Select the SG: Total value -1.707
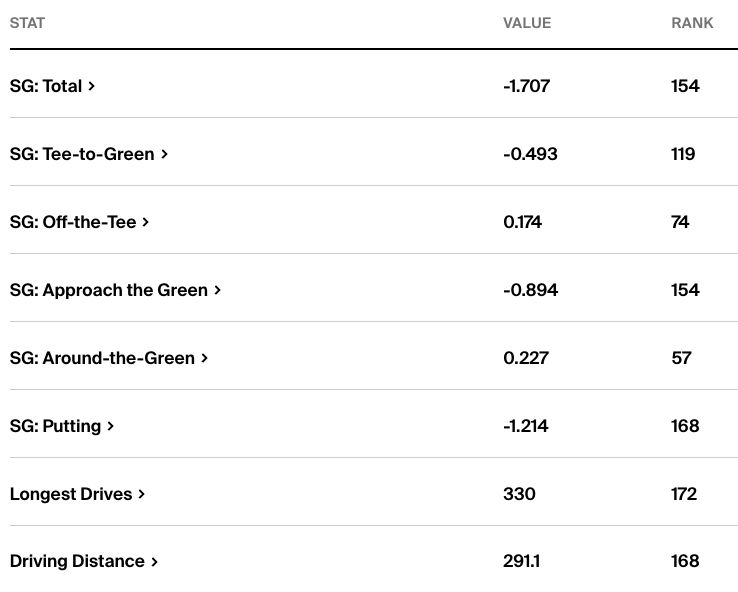Screen dimensions: 738x592 pos(527,86)
